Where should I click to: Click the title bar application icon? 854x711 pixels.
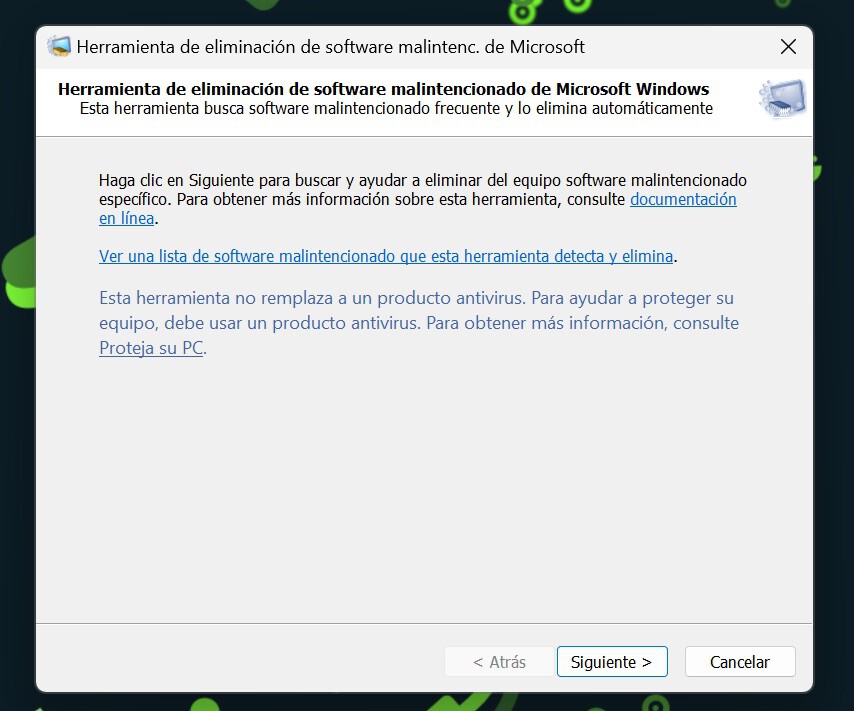[59, 47]
